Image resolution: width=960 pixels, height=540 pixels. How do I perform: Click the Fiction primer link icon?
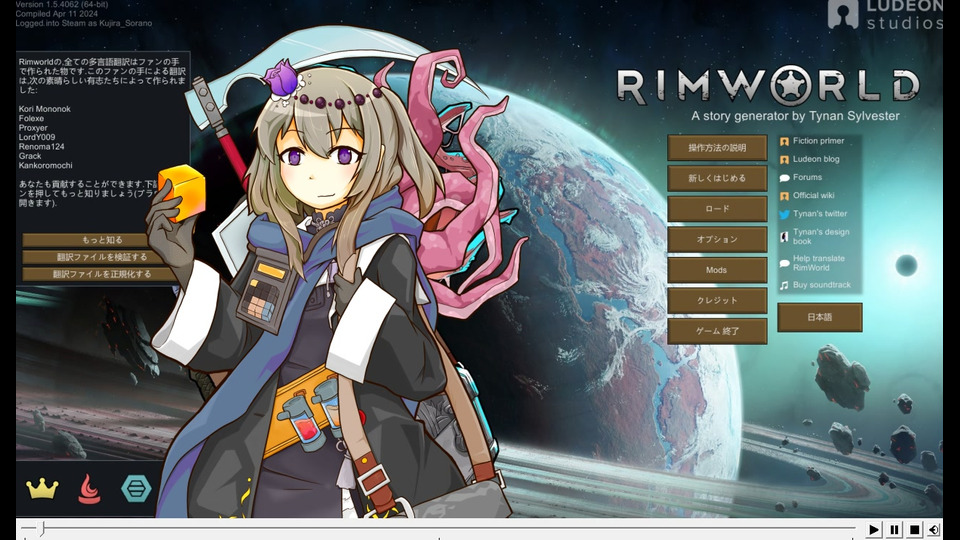pos(784,141)
